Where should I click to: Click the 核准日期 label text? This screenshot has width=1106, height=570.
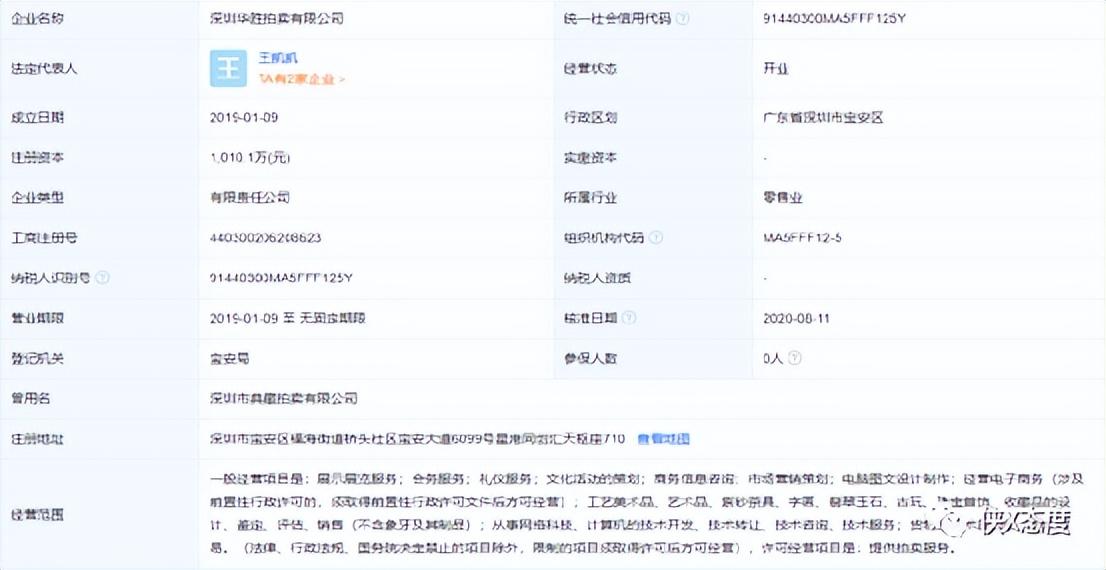point(590,318)
